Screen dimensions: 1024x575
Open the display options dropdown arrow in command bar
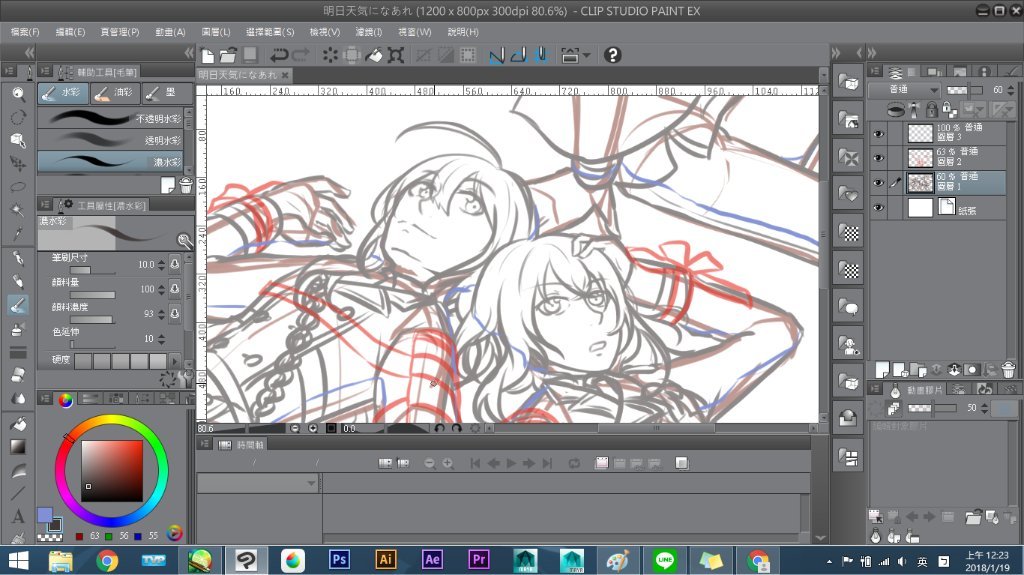pos(586,56)
